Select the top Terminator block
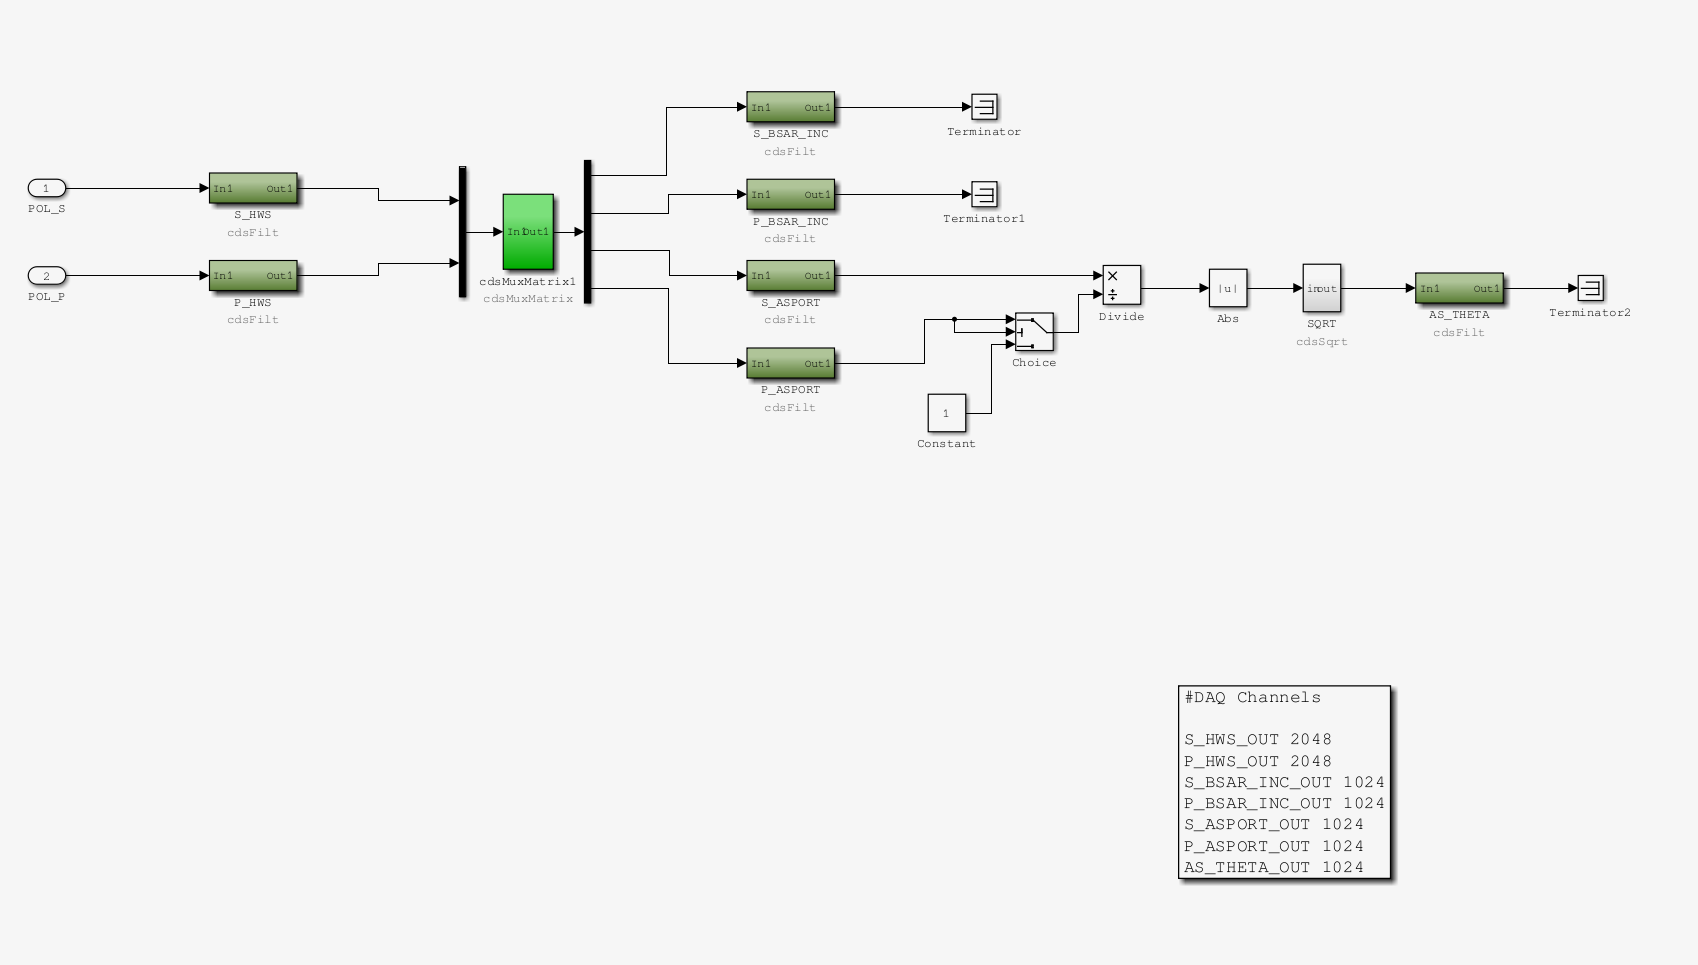Viewport: 1698px width, 965px height. click(984, 107)
